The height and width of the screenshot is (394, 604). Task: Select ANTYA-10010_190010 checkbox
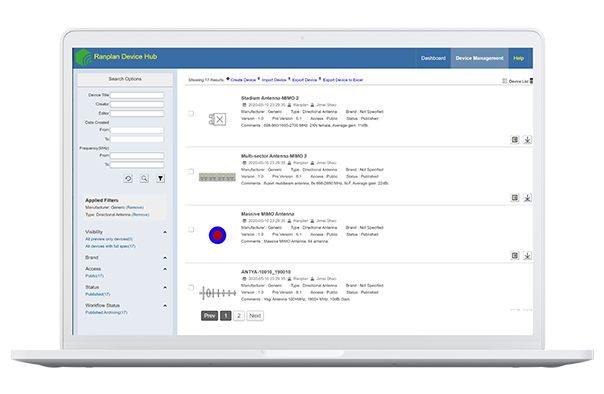(191, 287)
